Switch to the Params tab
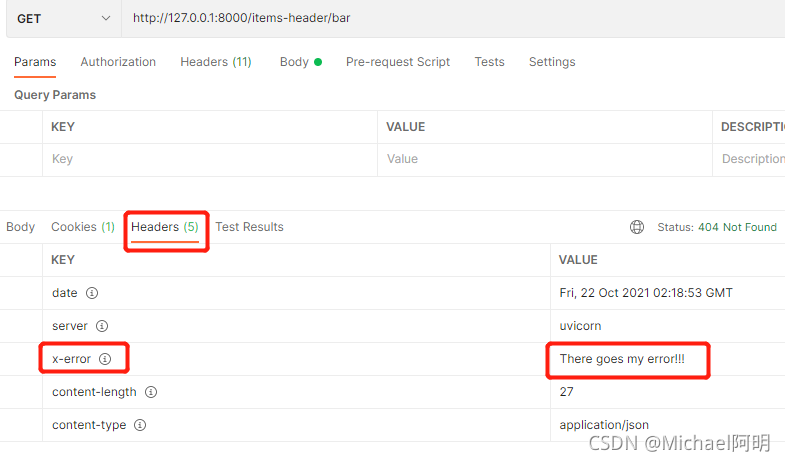 (x=35, y=62)
